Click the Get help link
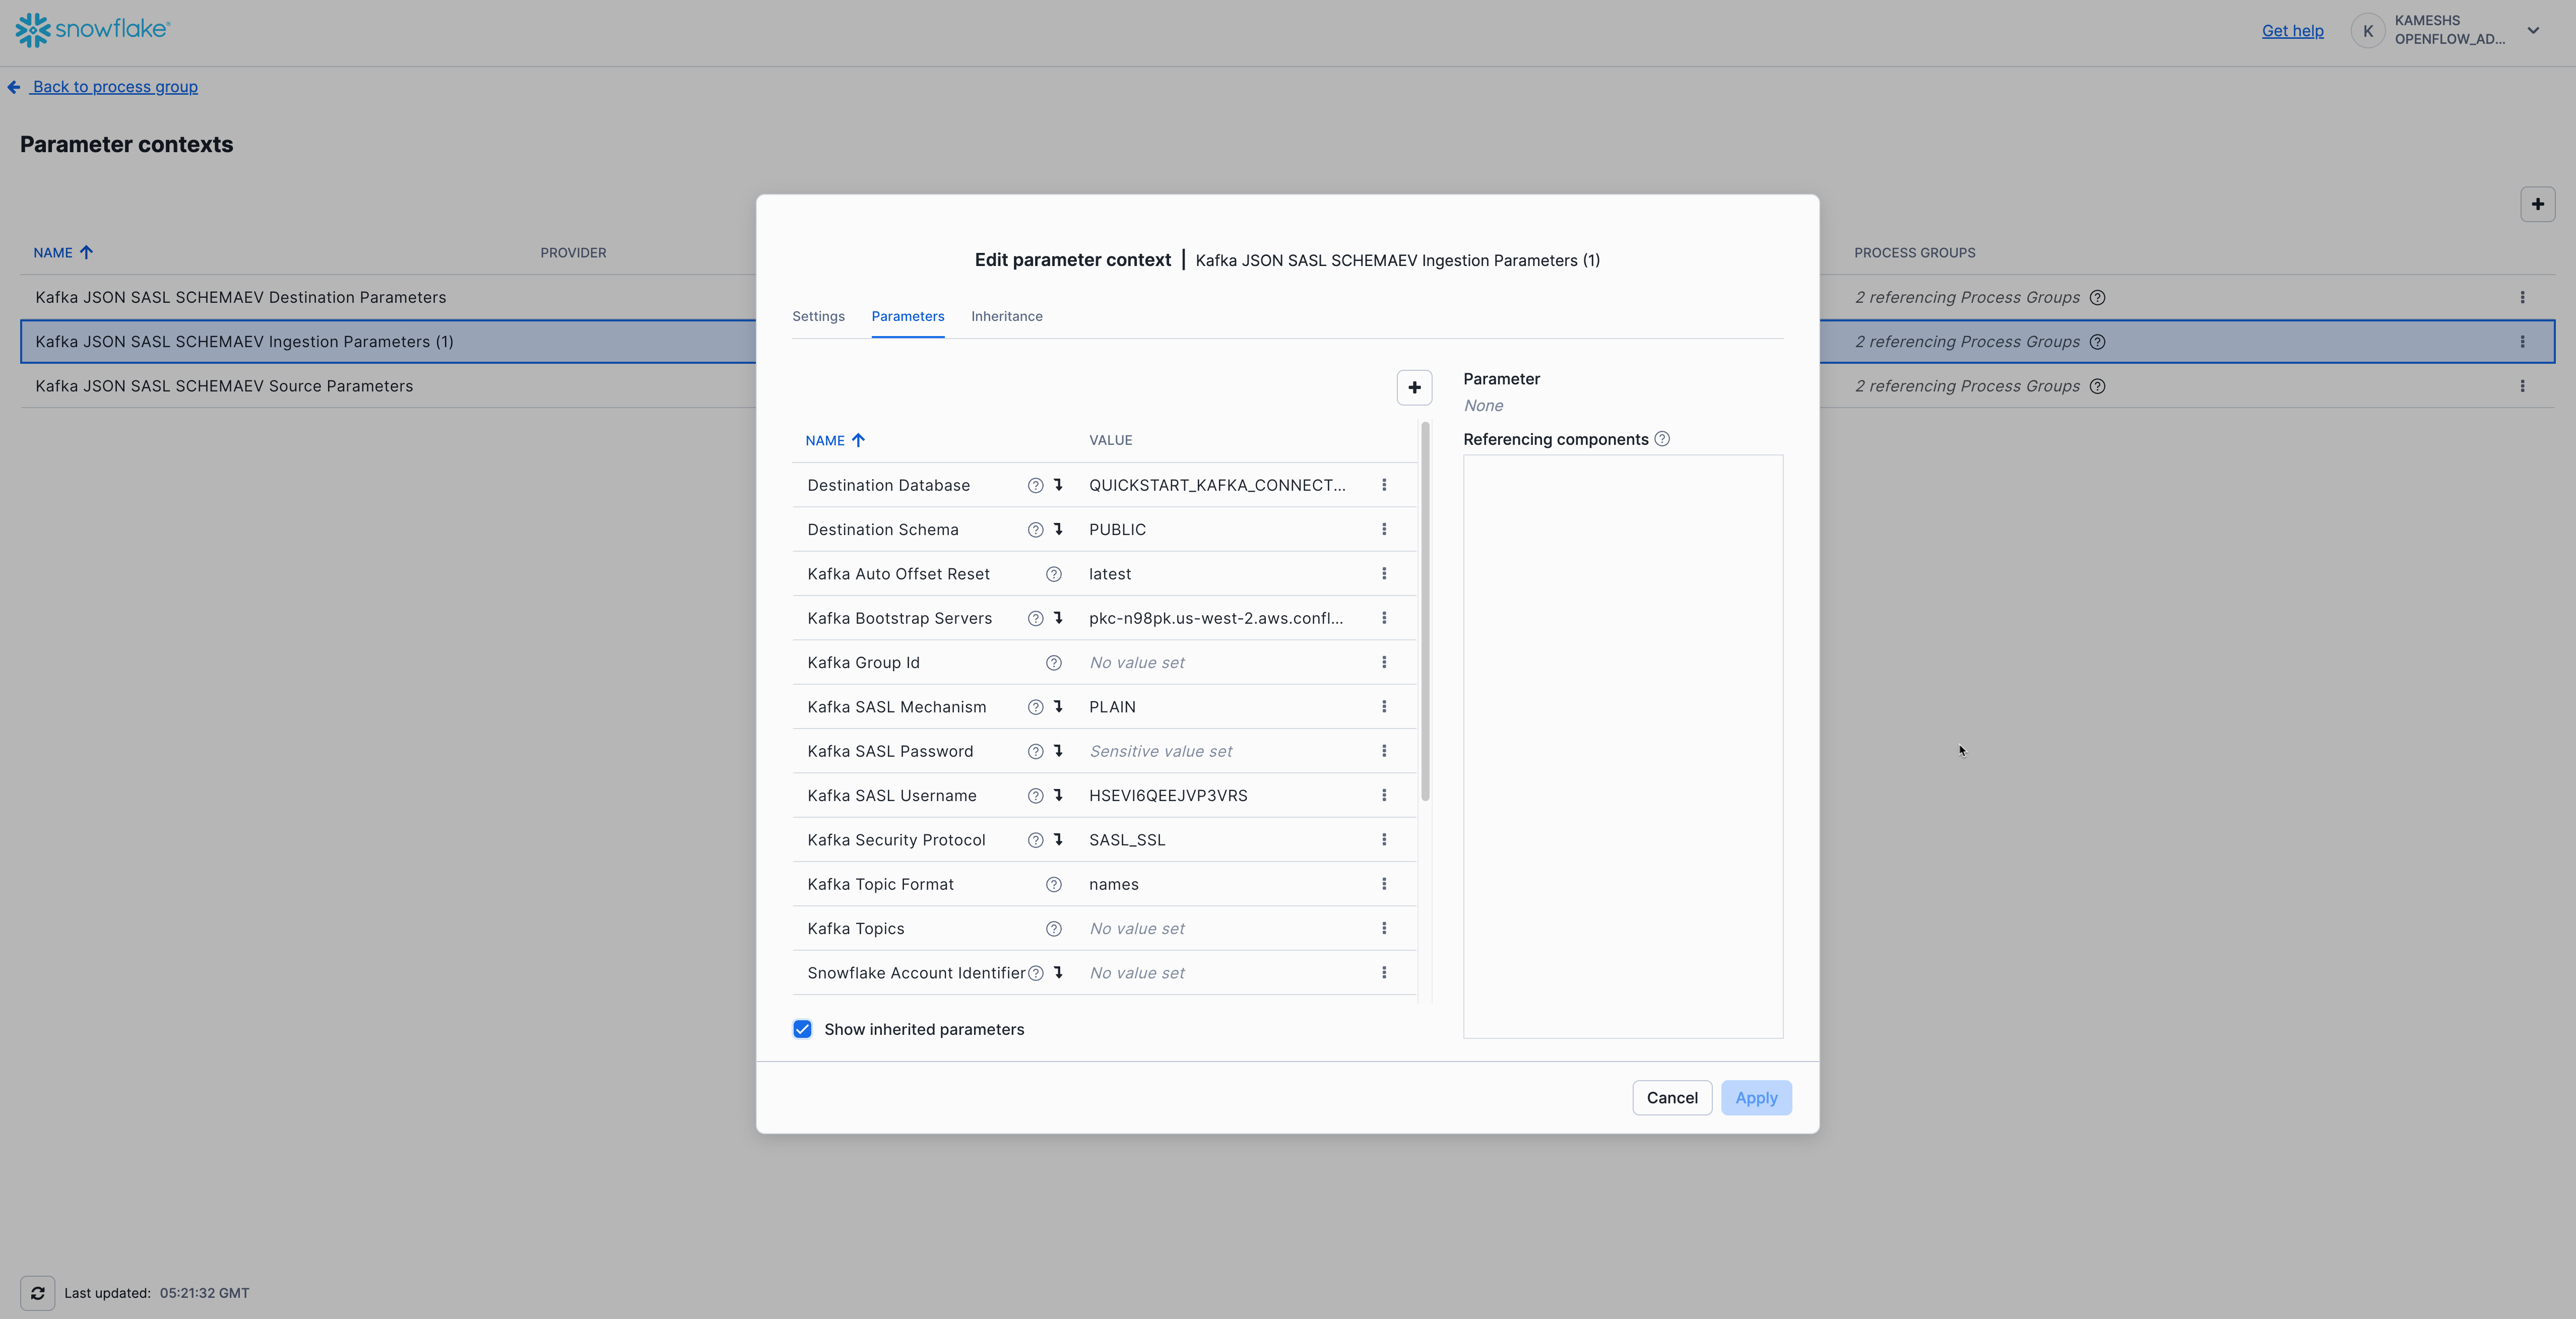Viewport: 2576px width, 1319px height. (x=2292, y=31)
